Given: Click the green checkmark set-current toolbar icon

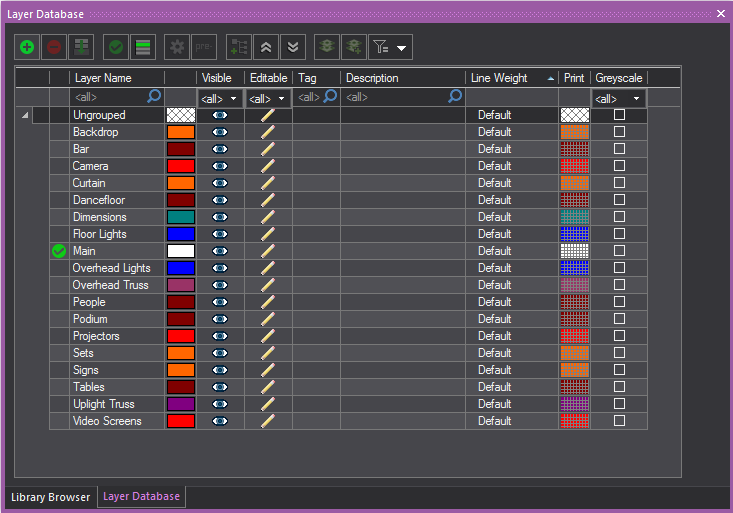Looking at the screenshot, I should pos(116,46).
